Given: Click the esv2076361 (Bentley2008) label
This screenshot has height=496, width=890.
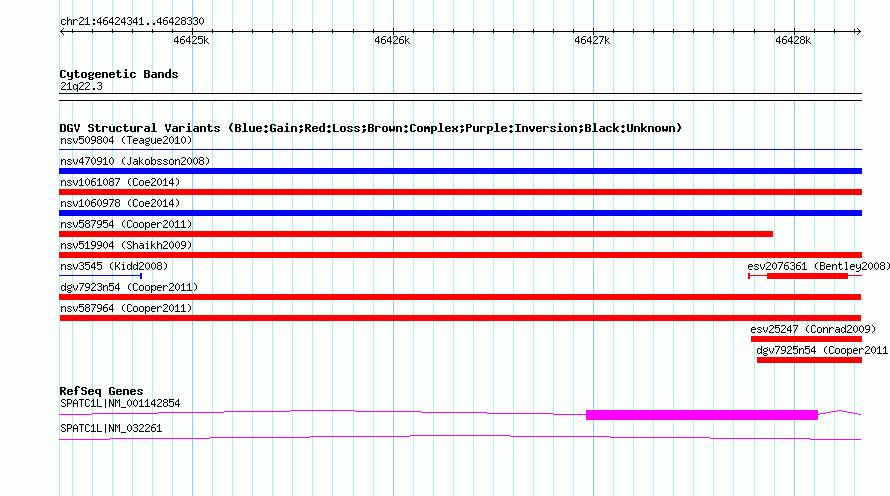Looking at the screenshot, I should pos(818,266).
